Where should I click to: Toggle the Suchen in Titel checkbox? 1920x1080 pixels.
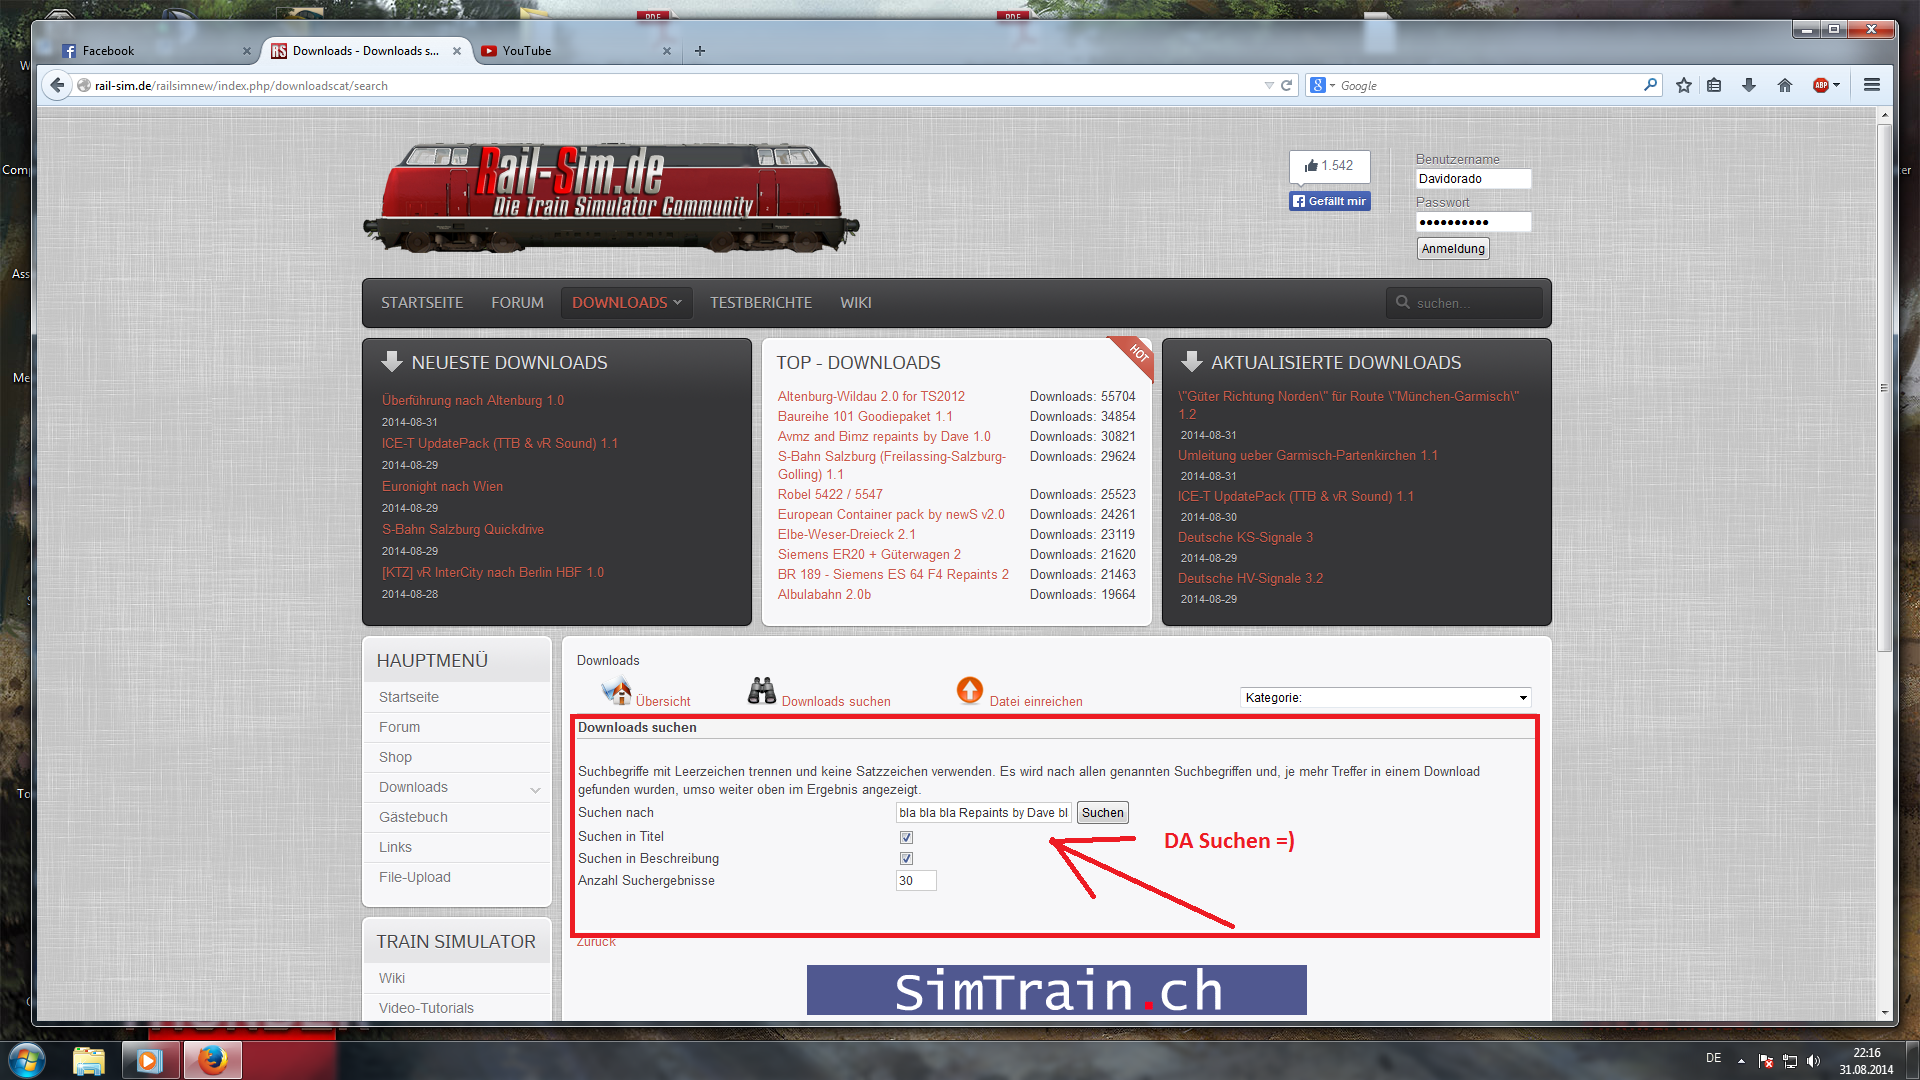point(906,837)
